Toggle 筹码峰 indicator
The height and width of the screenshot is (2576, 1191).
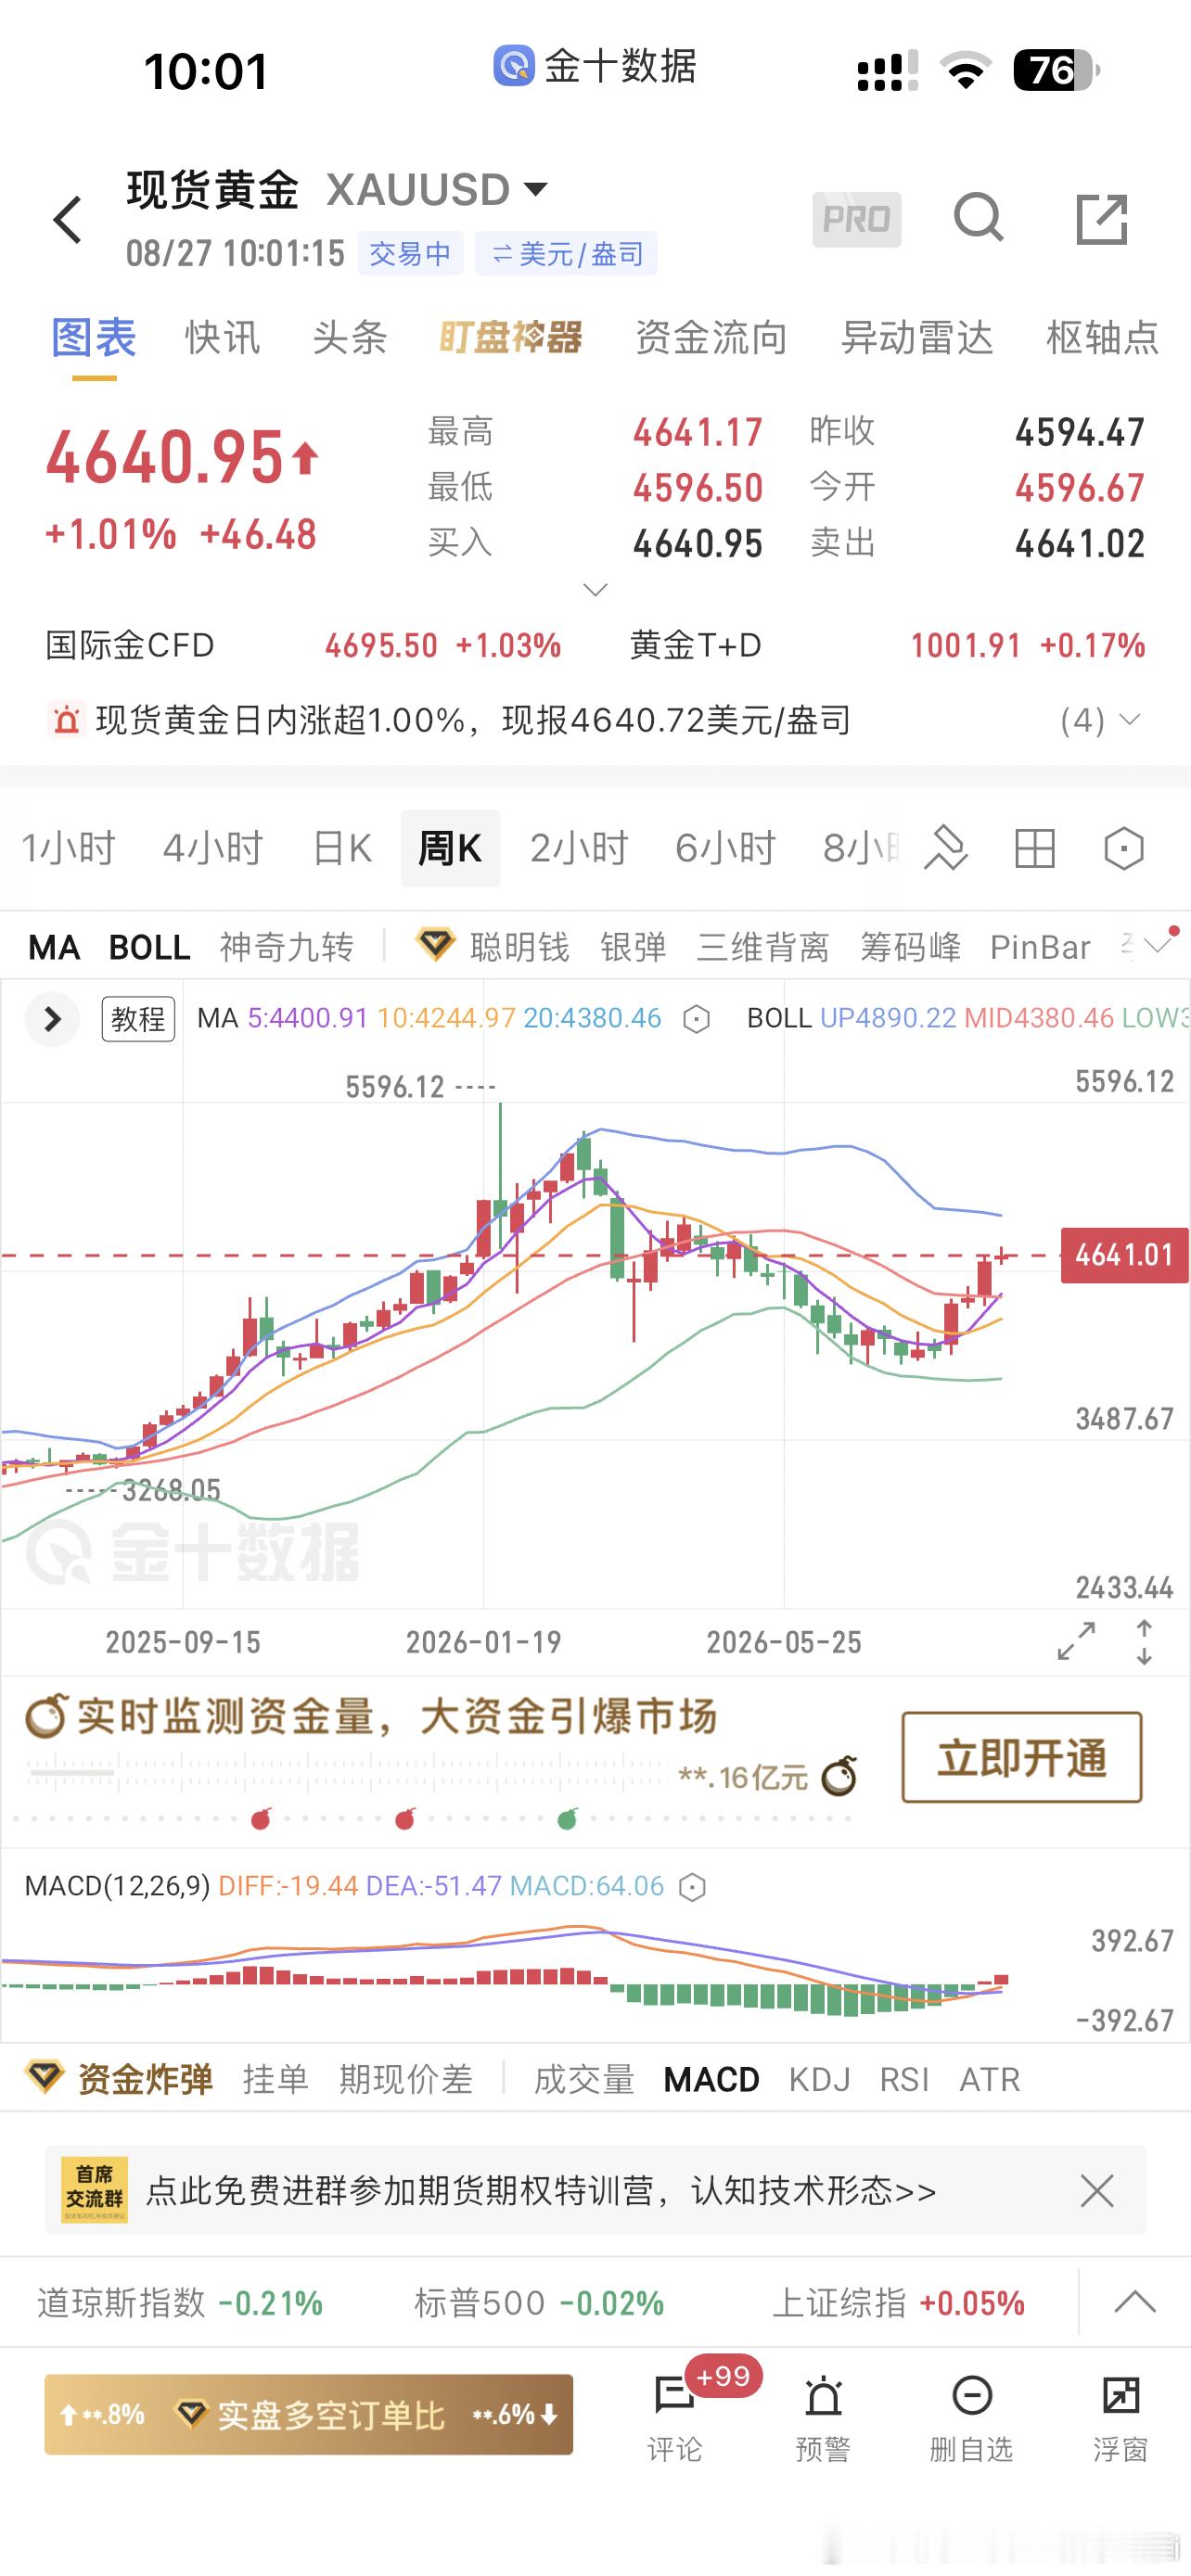910,947
